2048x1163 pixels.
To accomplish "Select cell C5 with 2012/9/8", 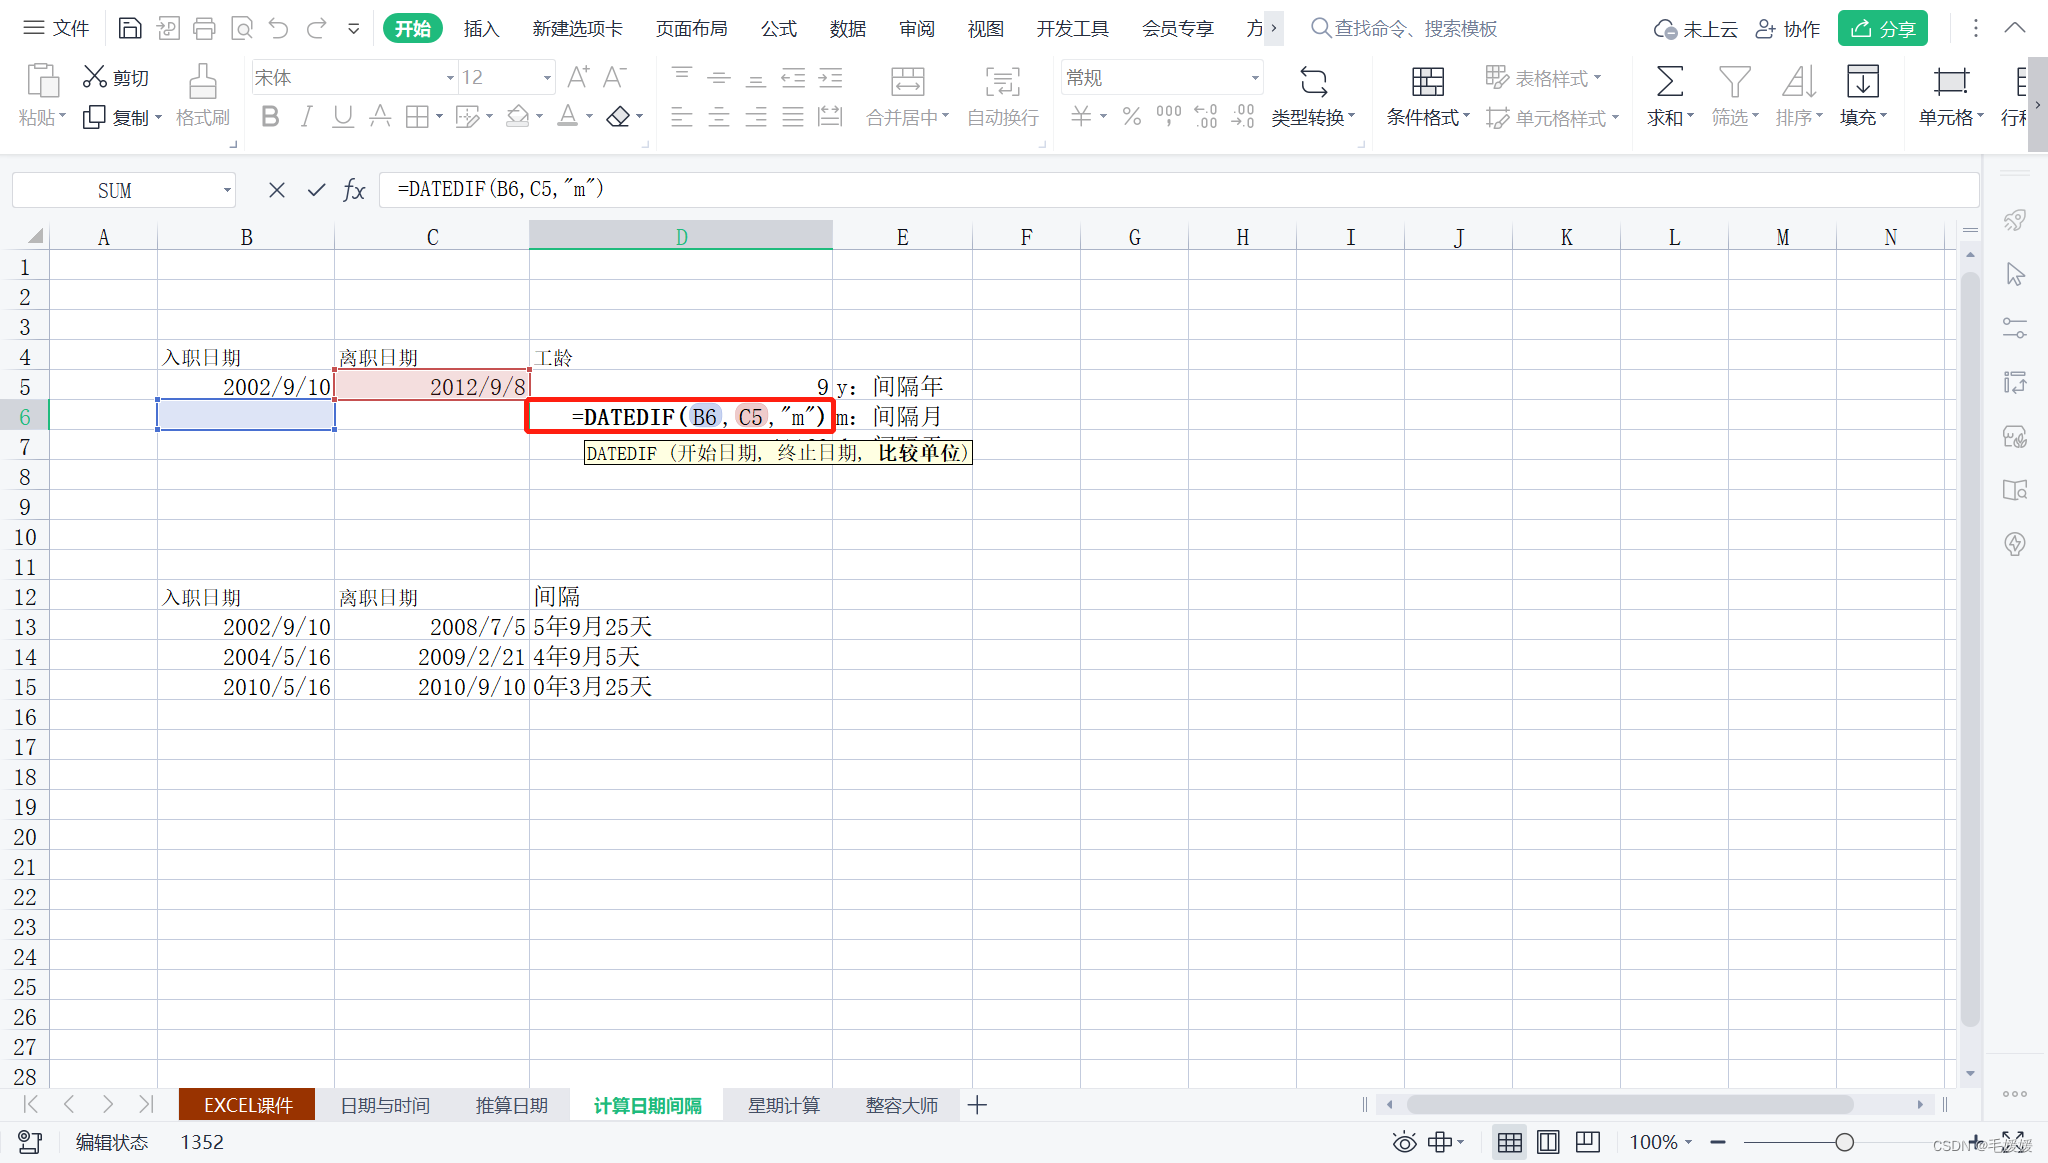I will coord(432,386).
